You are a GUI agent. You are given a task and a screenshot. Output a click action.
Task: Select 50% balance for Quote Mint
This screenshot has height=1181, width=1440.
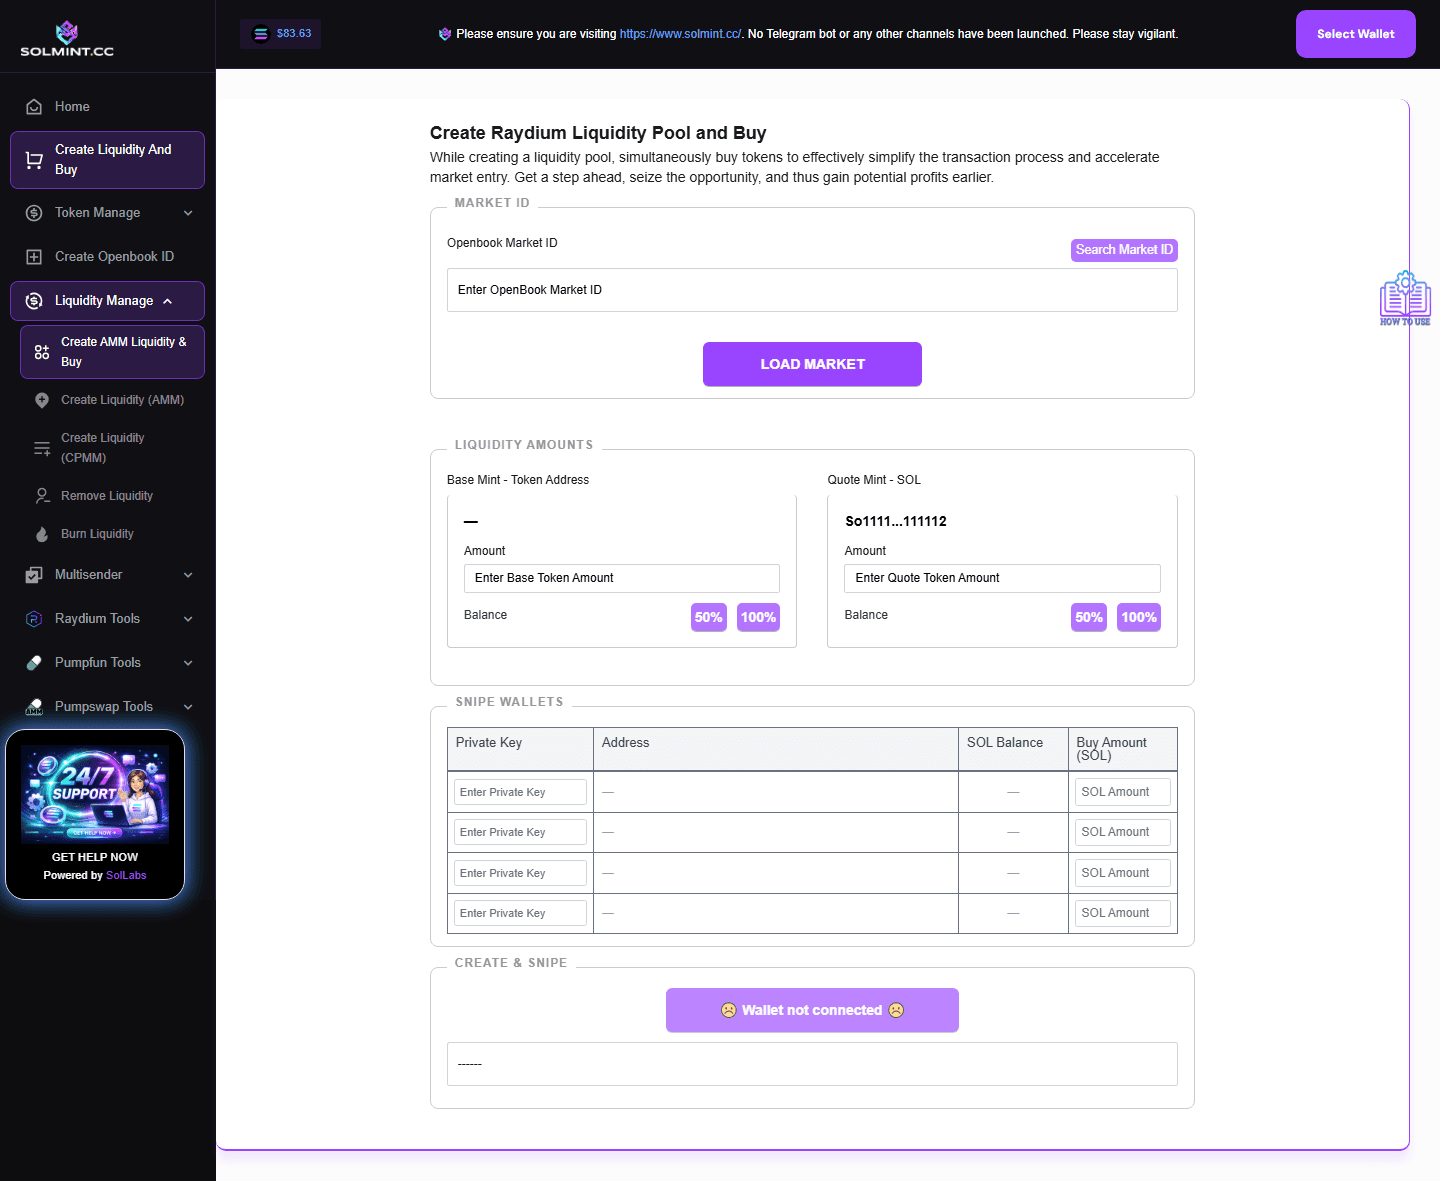[1088, 617]
